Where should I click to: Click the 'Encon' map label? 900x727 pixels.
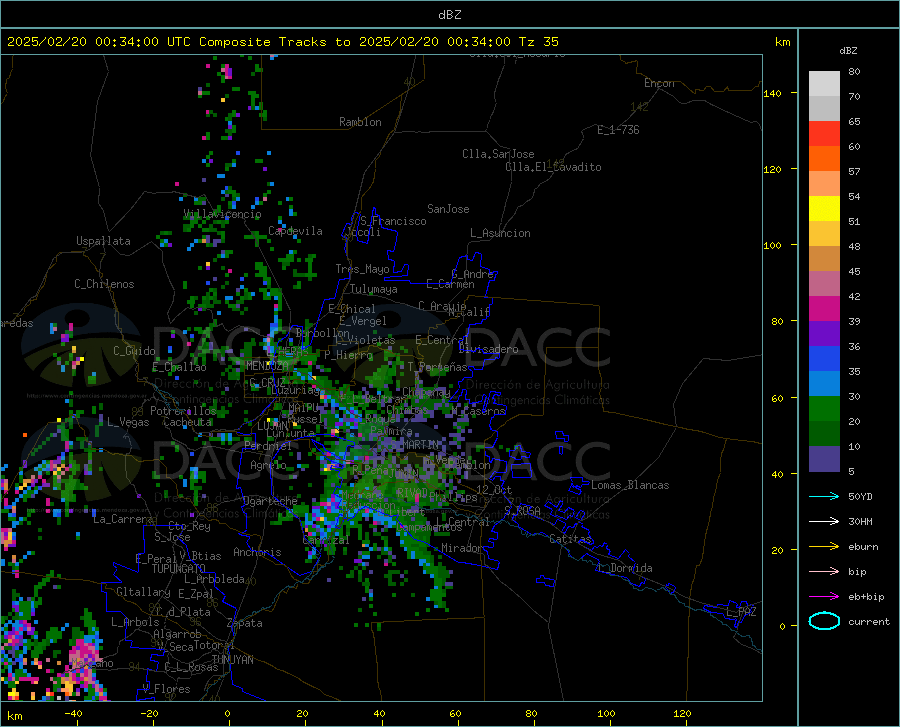(659, 83)
